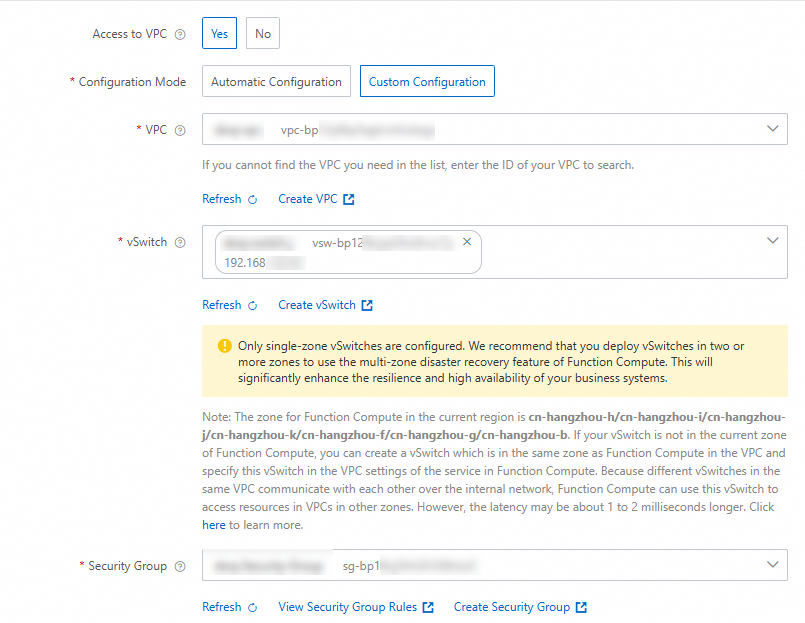The image size is (805, 623).
Task: Click inside the vSwitch selection field
Action: click(495, 252)
